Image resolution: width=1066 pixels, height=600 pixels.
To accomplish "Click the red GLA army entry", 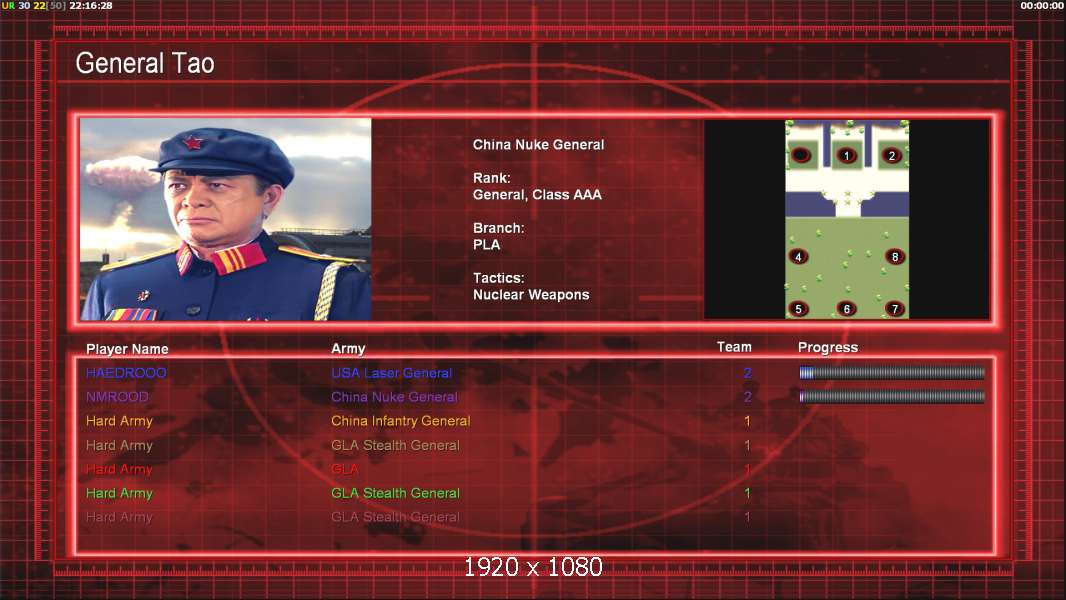I will [x=345, y=469].
